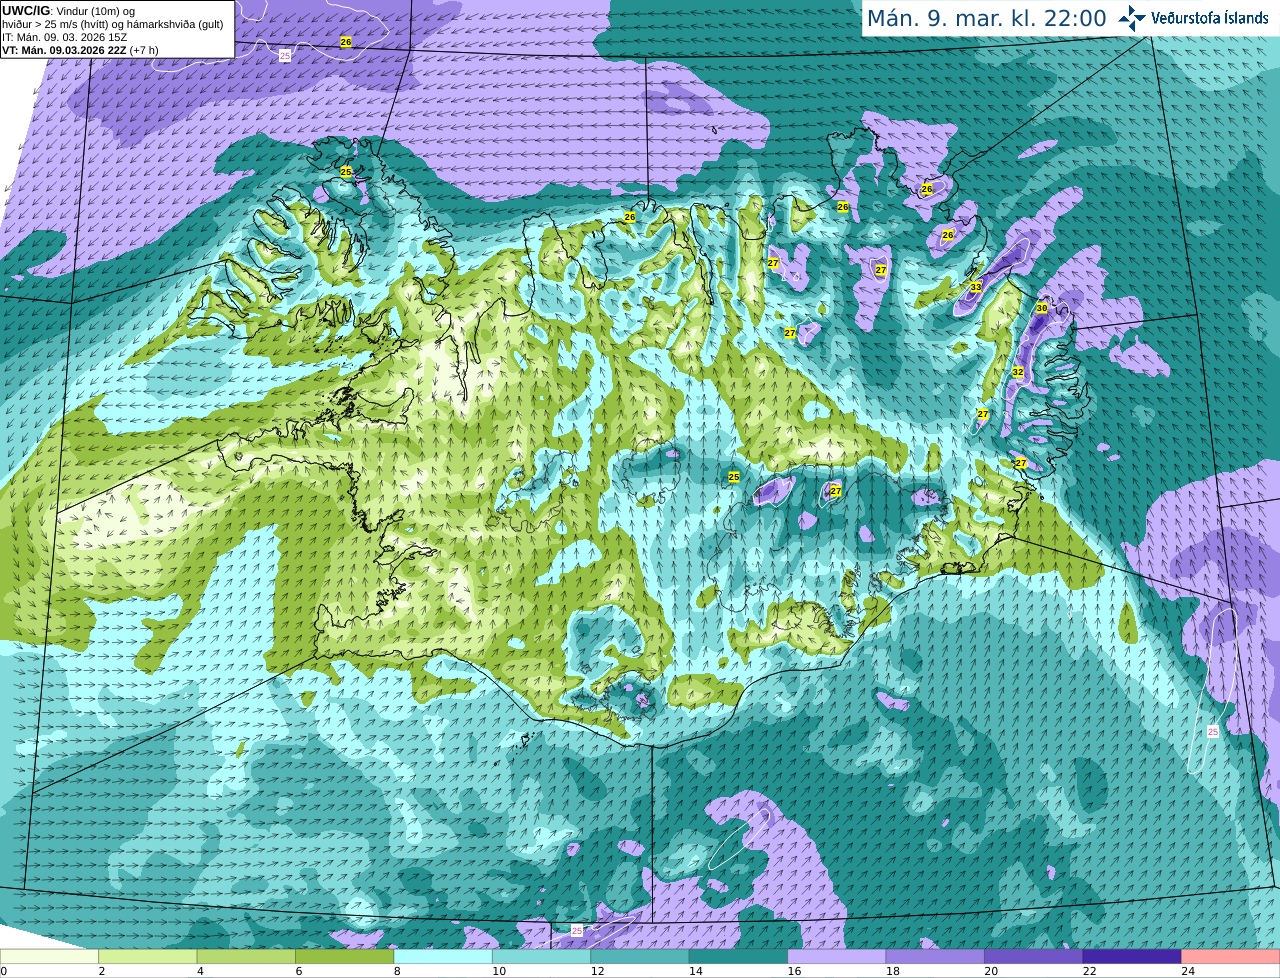1280x978 pixels.
Task: Click the '8' tick label on colour scale
Action: 397,971
